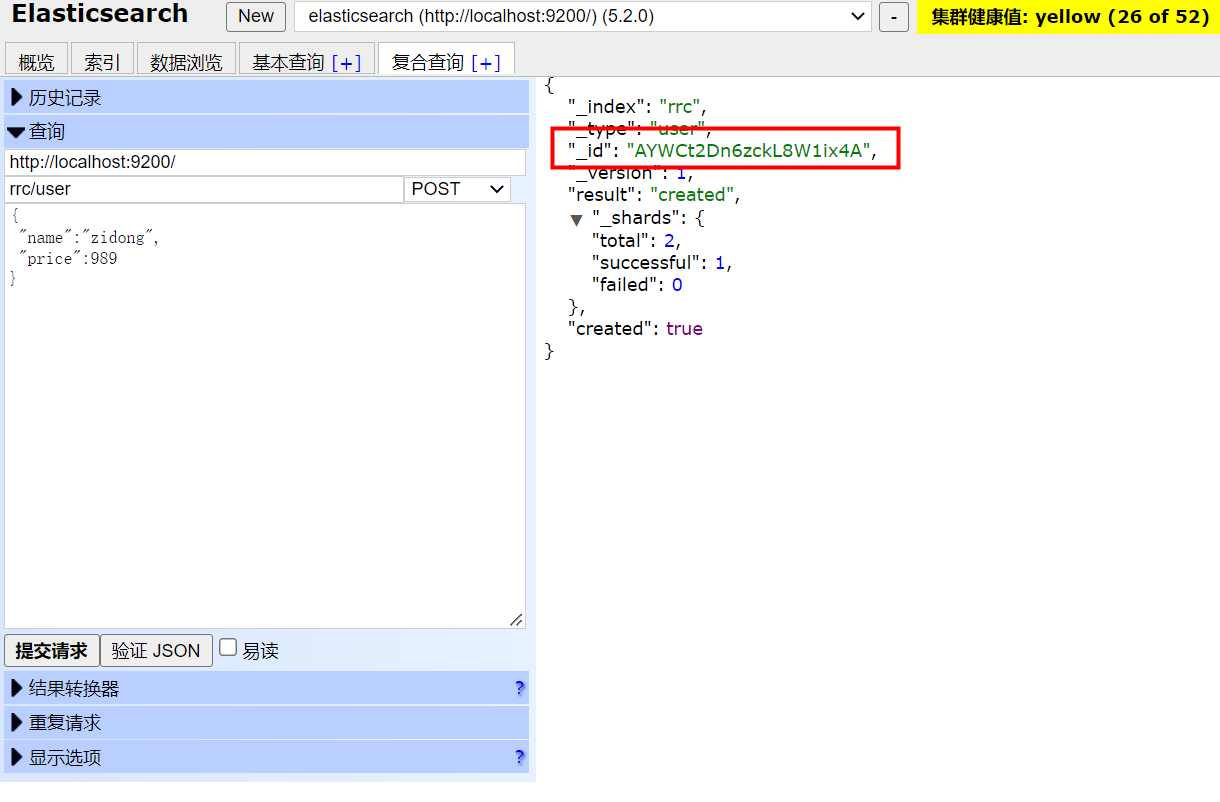Add a new 复合查询 tab with [+]
Screen dimensions: 1220x802
pos(486,63)
